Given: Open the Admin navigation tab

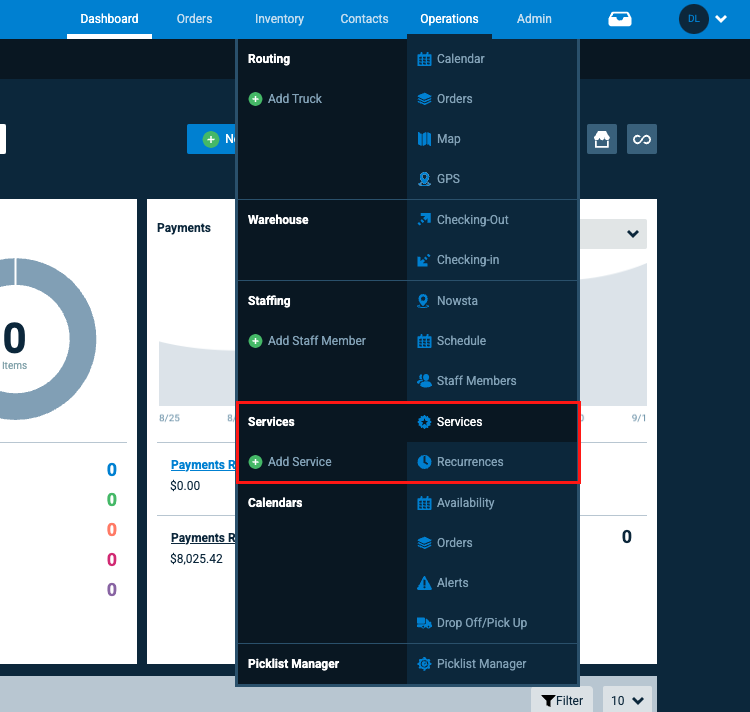Looking at the screenshot, I should point(534,19).
